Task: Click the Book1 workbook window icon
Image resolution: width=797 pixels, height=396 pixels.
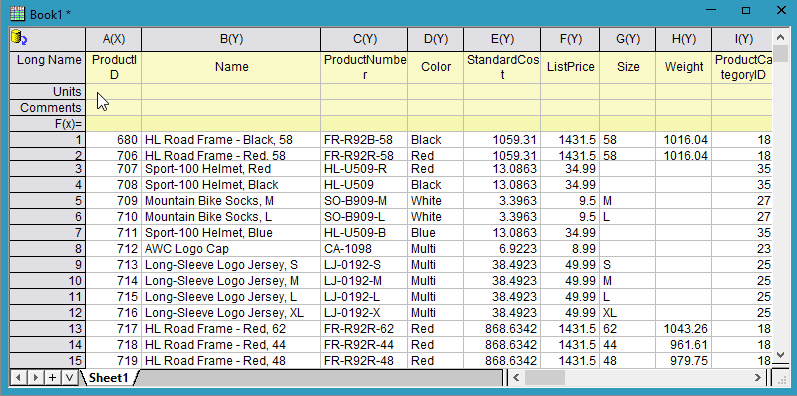Action: coord(18,14)
